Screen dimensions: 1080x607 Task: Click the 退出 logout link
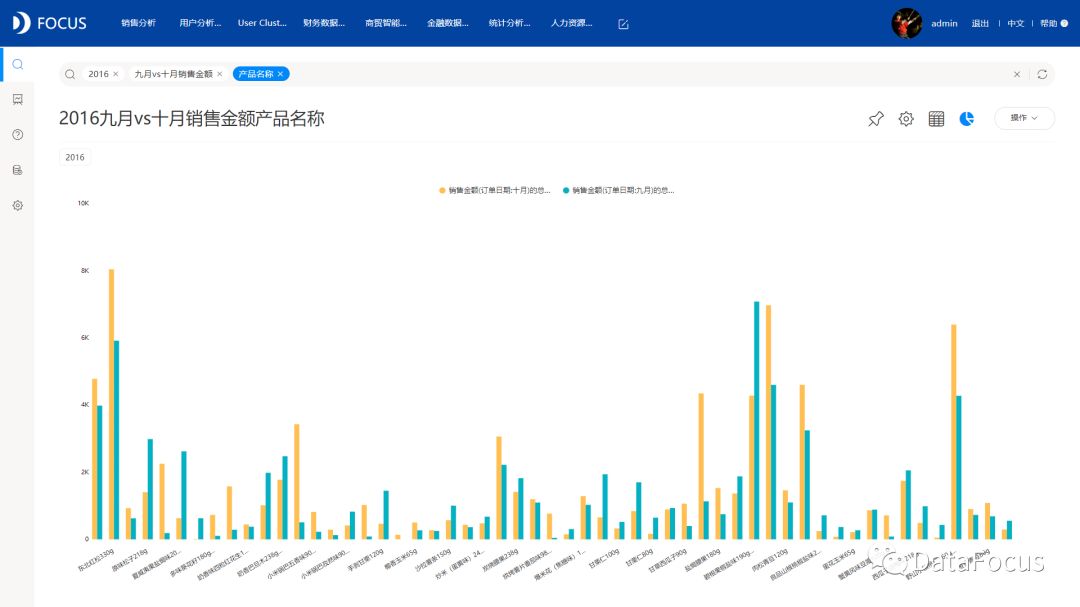pyautogui.click(x=980, y=23)
